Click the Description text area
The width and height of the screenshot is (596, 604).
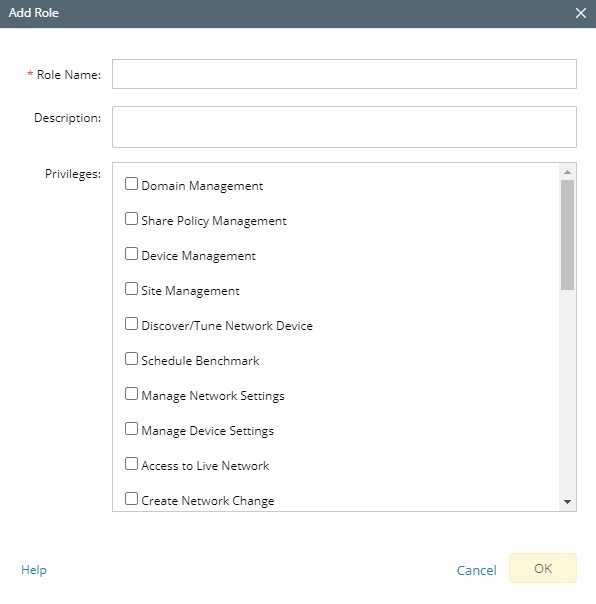point(344,127)
